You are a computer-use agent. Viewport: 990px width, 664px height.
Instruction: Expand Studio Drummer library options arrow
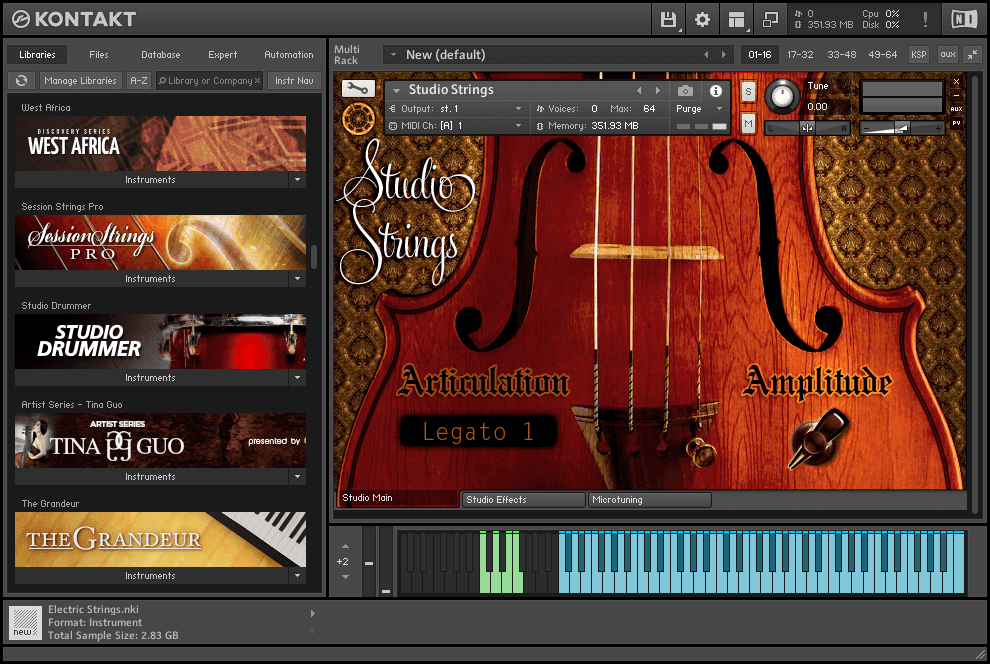297,378
